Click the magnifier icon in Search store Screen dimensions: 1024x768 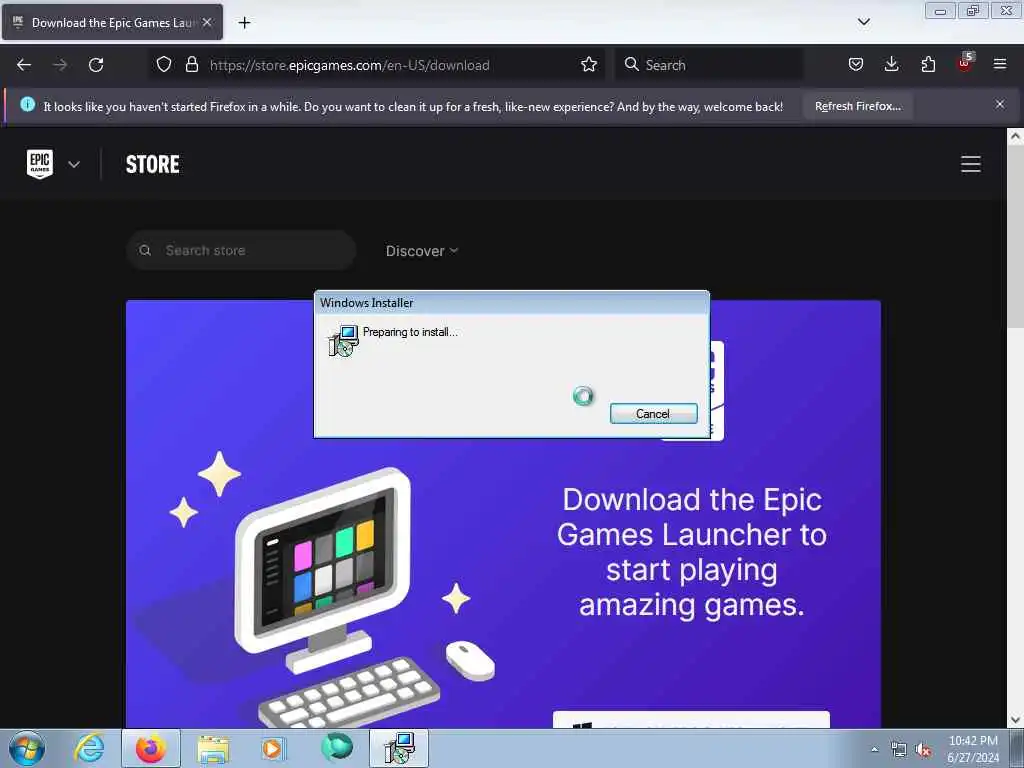[145, 250]
